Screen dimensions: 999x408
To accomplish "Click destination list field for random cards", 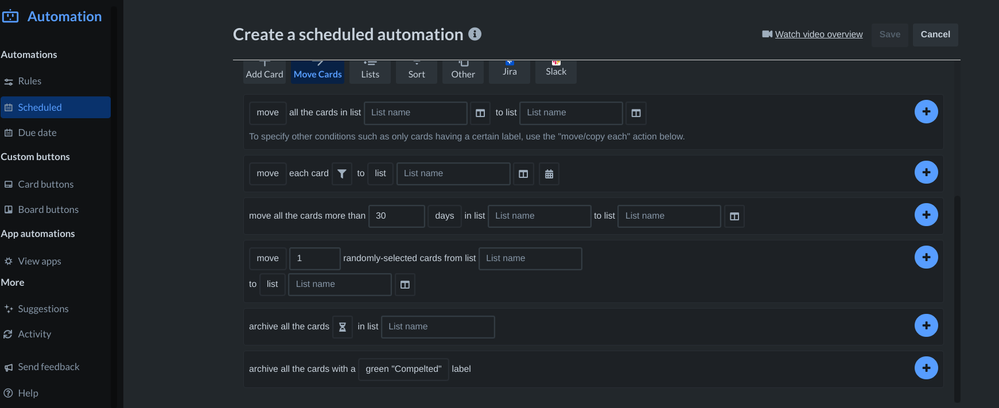I will tap(340, 284).
